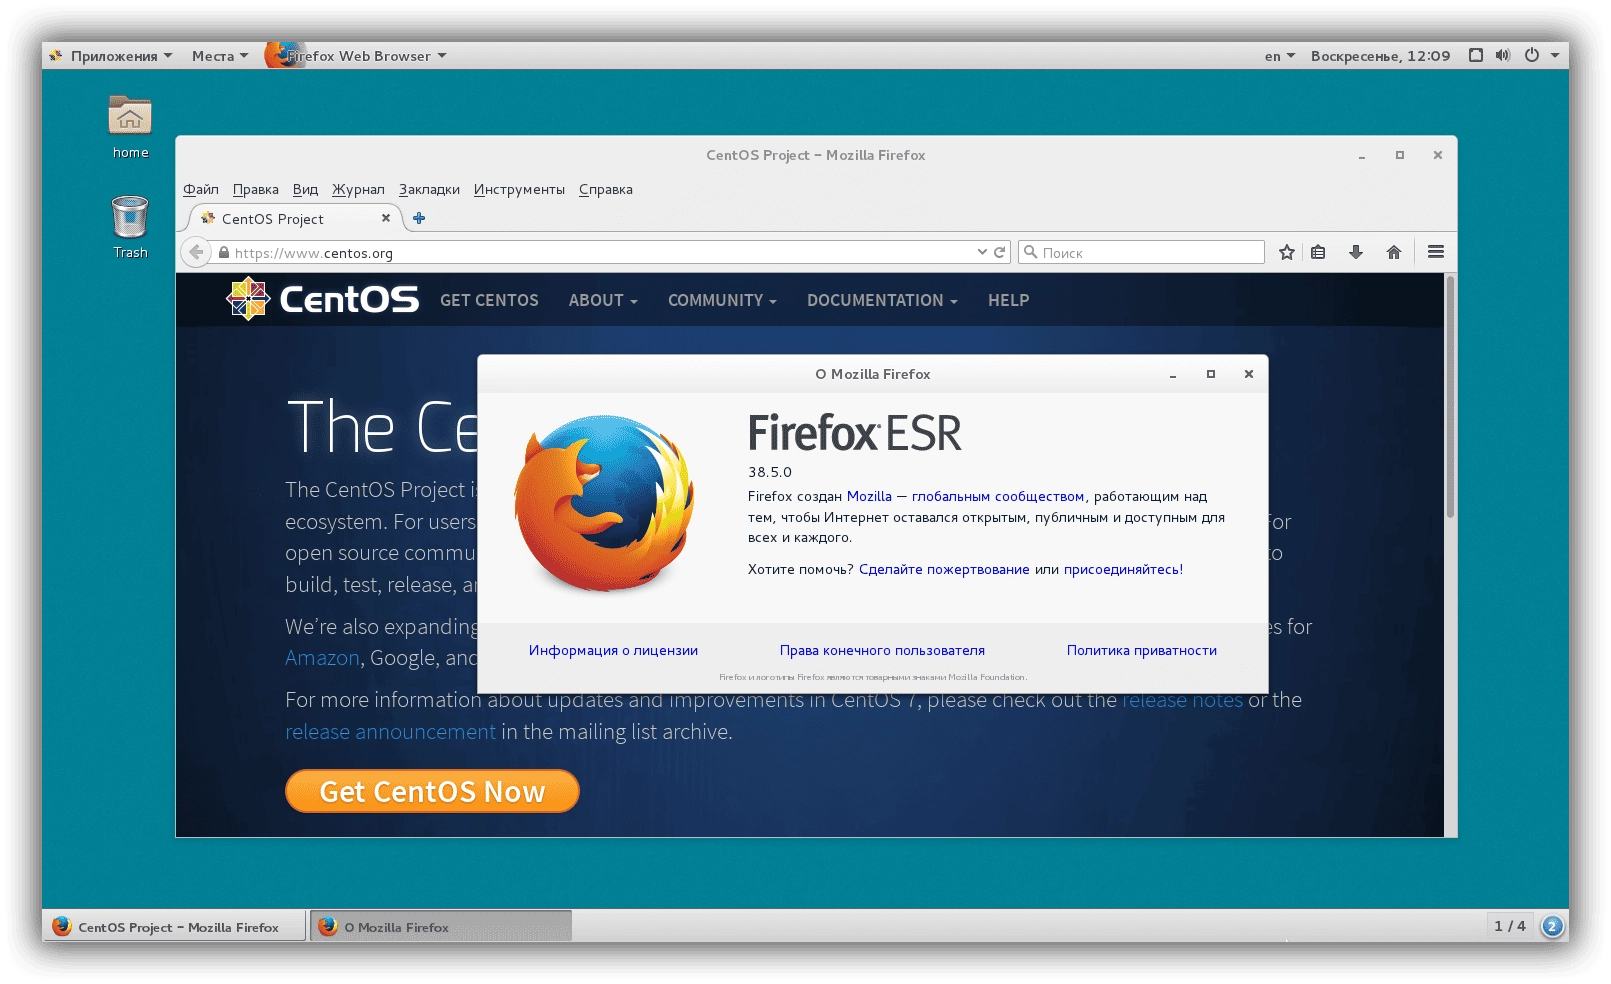Click the Amazon link on the page
This screenshot has height=984, width=1611.
pyautogui.click(x=322, y=657)
